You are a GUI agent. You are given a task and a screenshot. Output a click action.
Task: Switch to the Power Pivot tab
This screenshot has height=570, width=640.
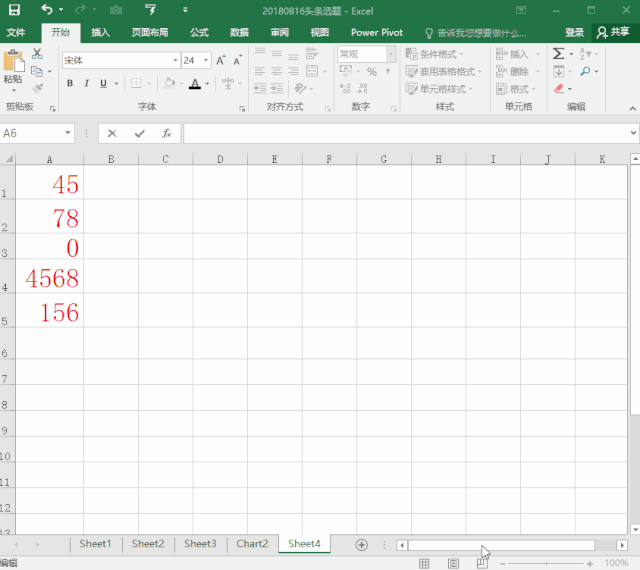tap(377, 32)
